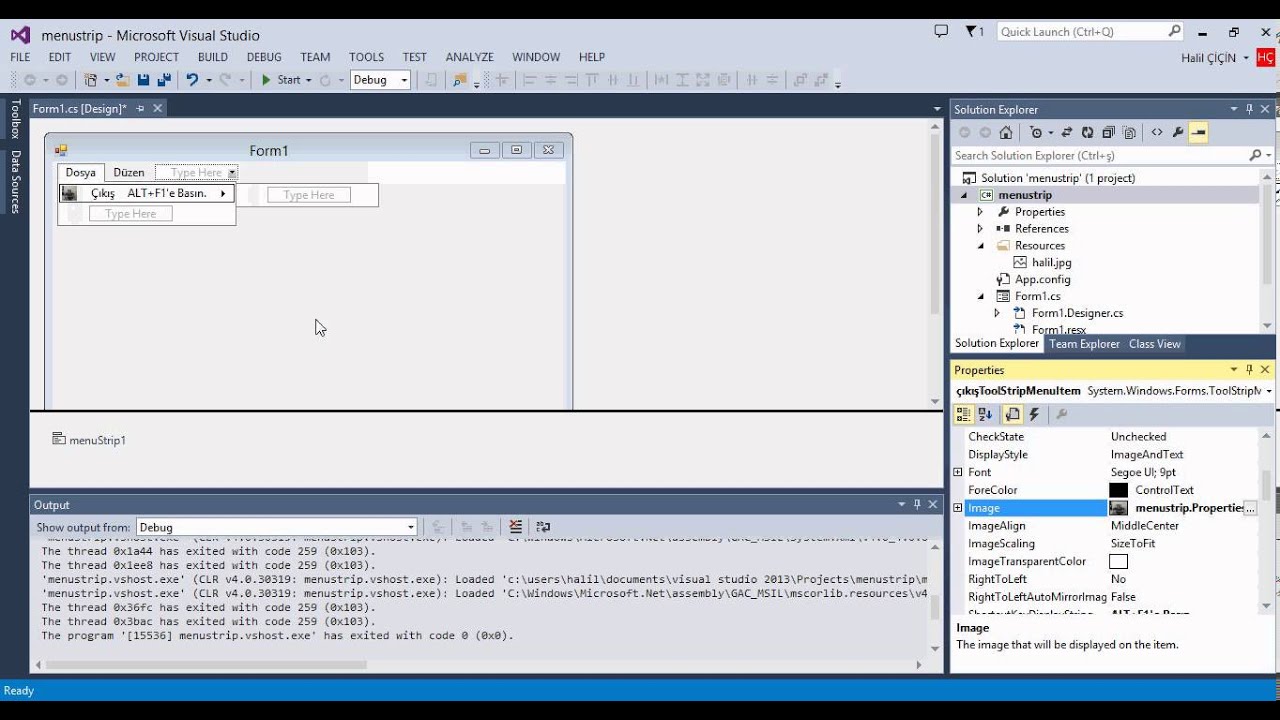Expand the References node

pyautogui.click(x=980, y=229)
